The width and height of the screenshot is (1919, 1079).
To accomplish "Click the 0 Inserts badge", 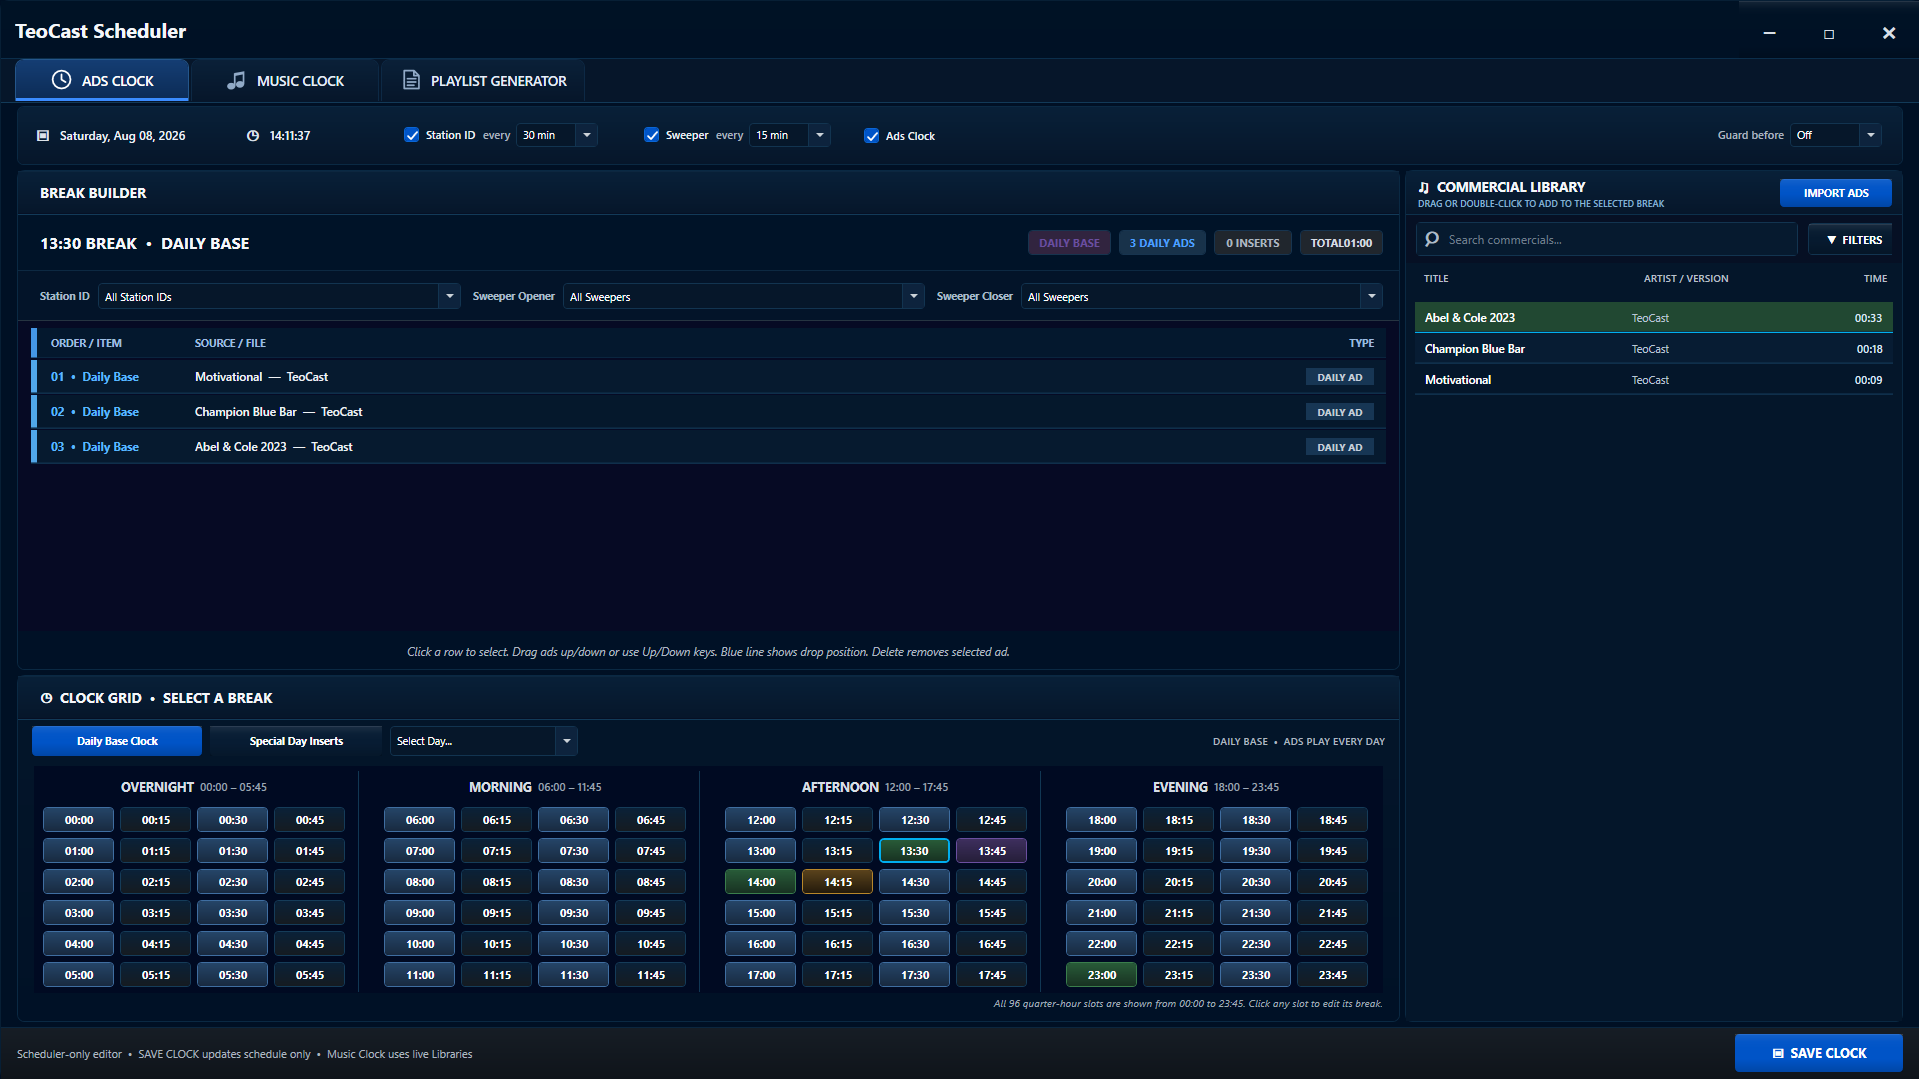I will (1252, 243).
